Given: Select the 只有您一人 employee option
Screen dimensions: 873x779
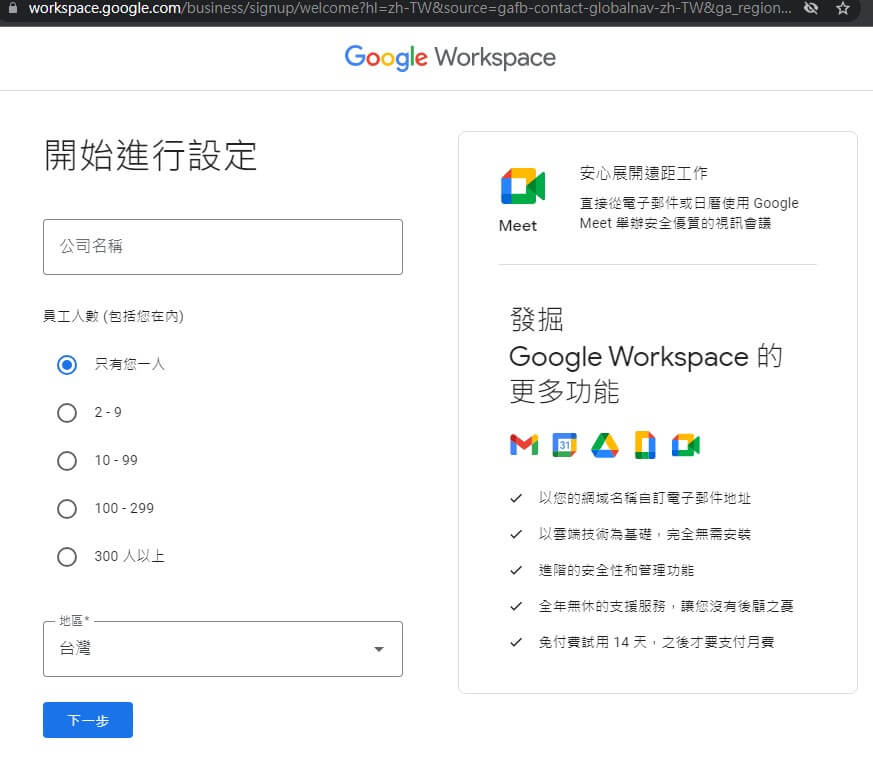Looking at the screenshot, I should coord(67,364).
